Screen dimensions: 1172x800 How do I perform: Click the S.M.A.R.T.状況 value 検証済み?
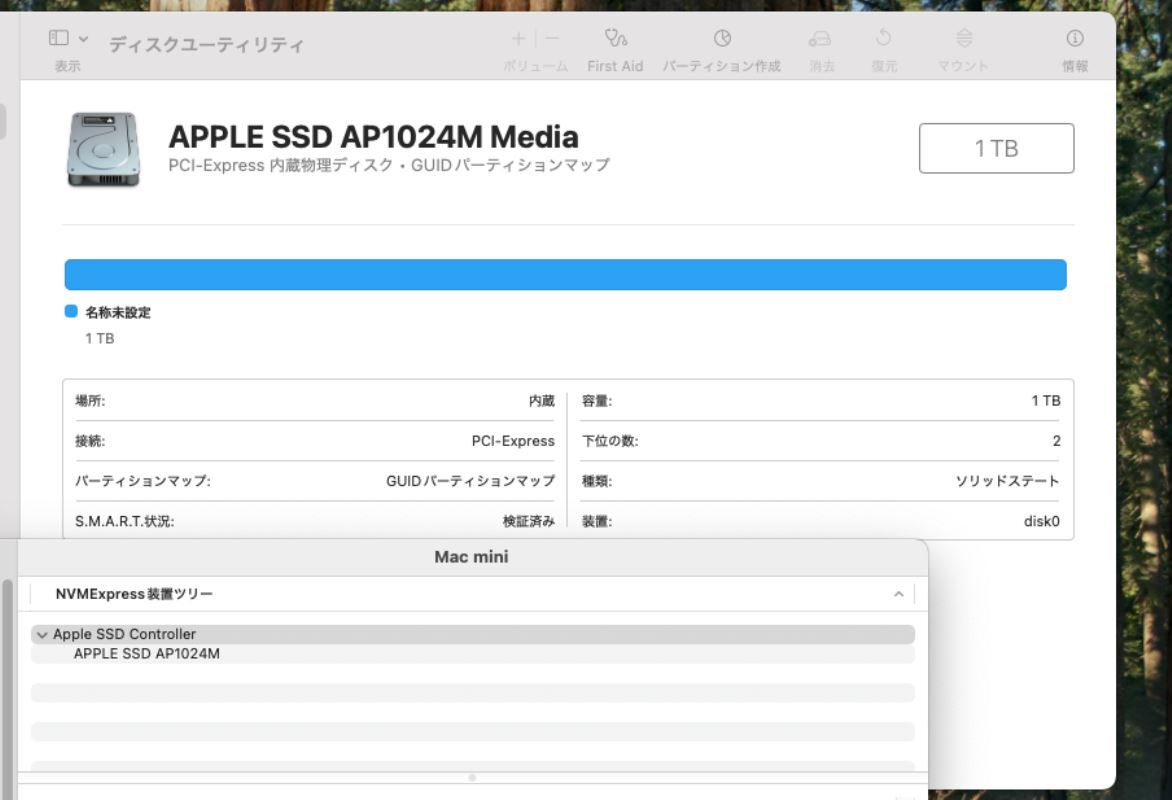528,521
